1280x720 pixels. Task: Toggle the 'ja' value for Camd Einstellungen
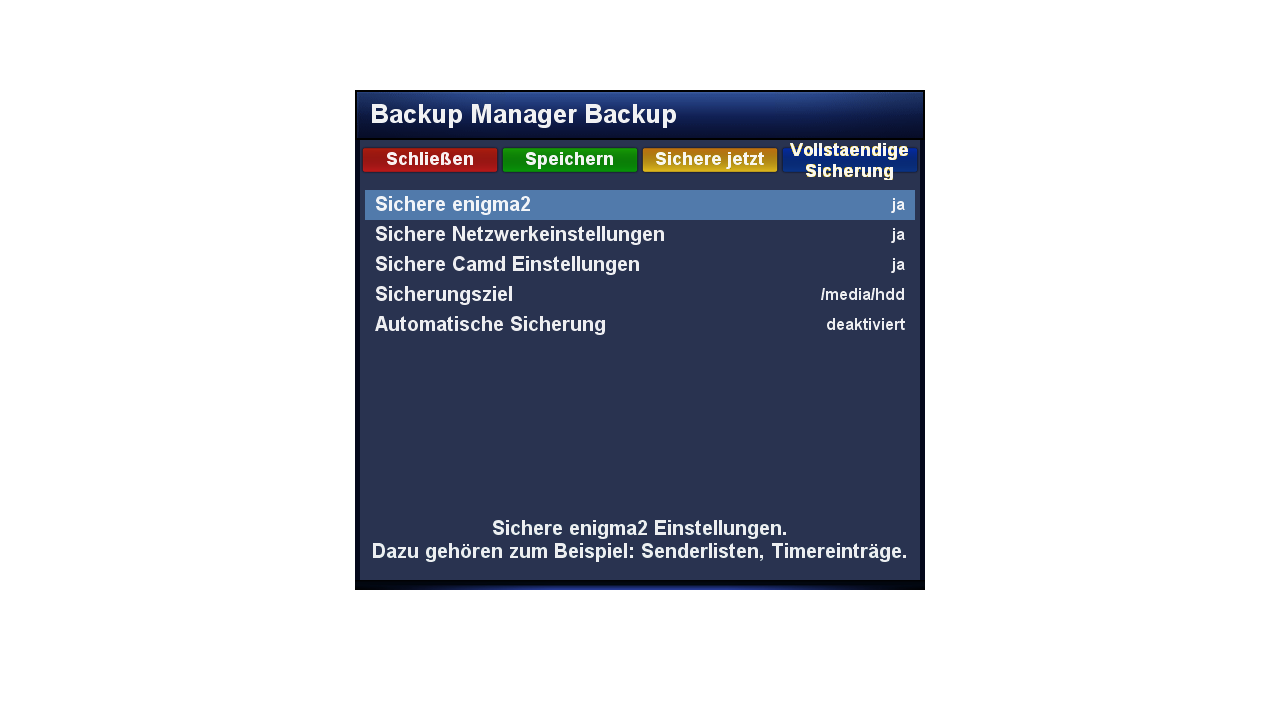click(x=898, y=265)
